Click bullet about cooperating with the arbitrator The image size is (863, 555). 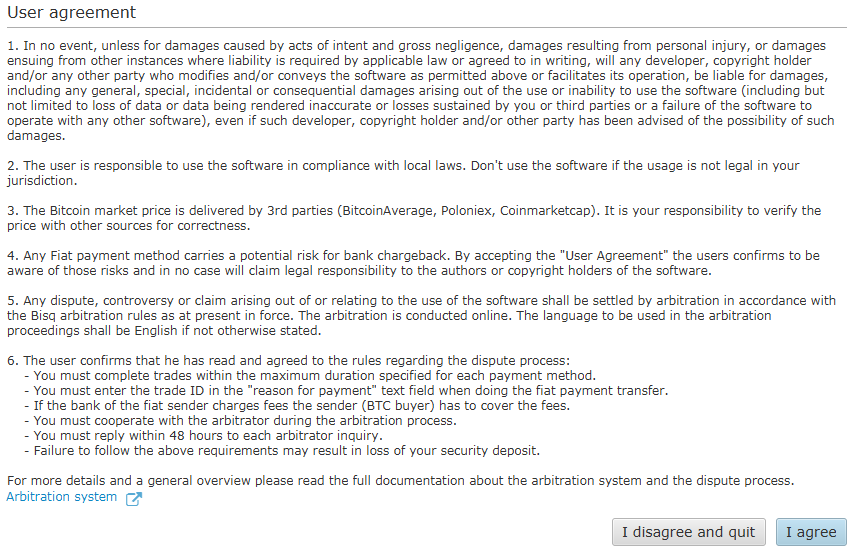point(241,421)
